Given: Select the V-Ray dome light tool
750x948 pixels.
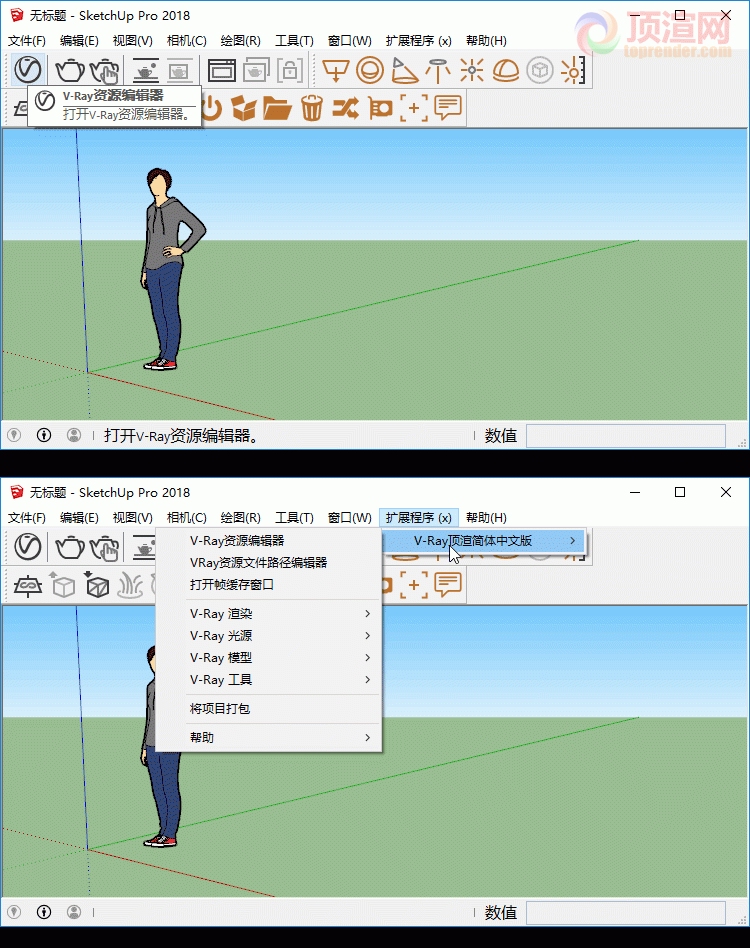Looking at the screenshot, I should [x=506, y=70].
